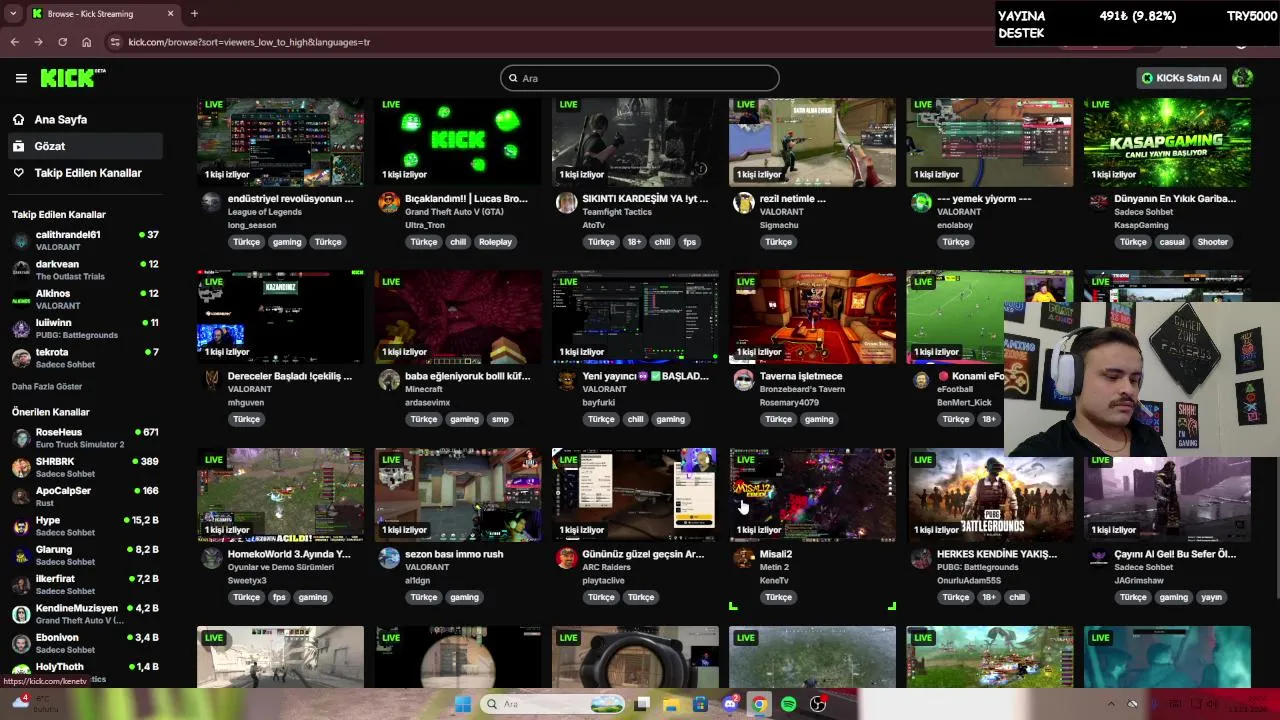Image resolution: width=1280 pixels, height=720 pixels.
Task: Select Roleplay tag under Ultra_Tron stream
Action: 495,242
